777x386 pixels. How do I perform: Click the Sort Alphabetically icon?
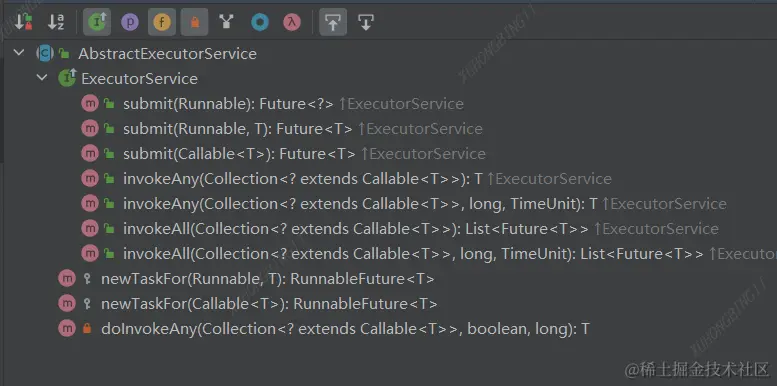click(56, 22)
